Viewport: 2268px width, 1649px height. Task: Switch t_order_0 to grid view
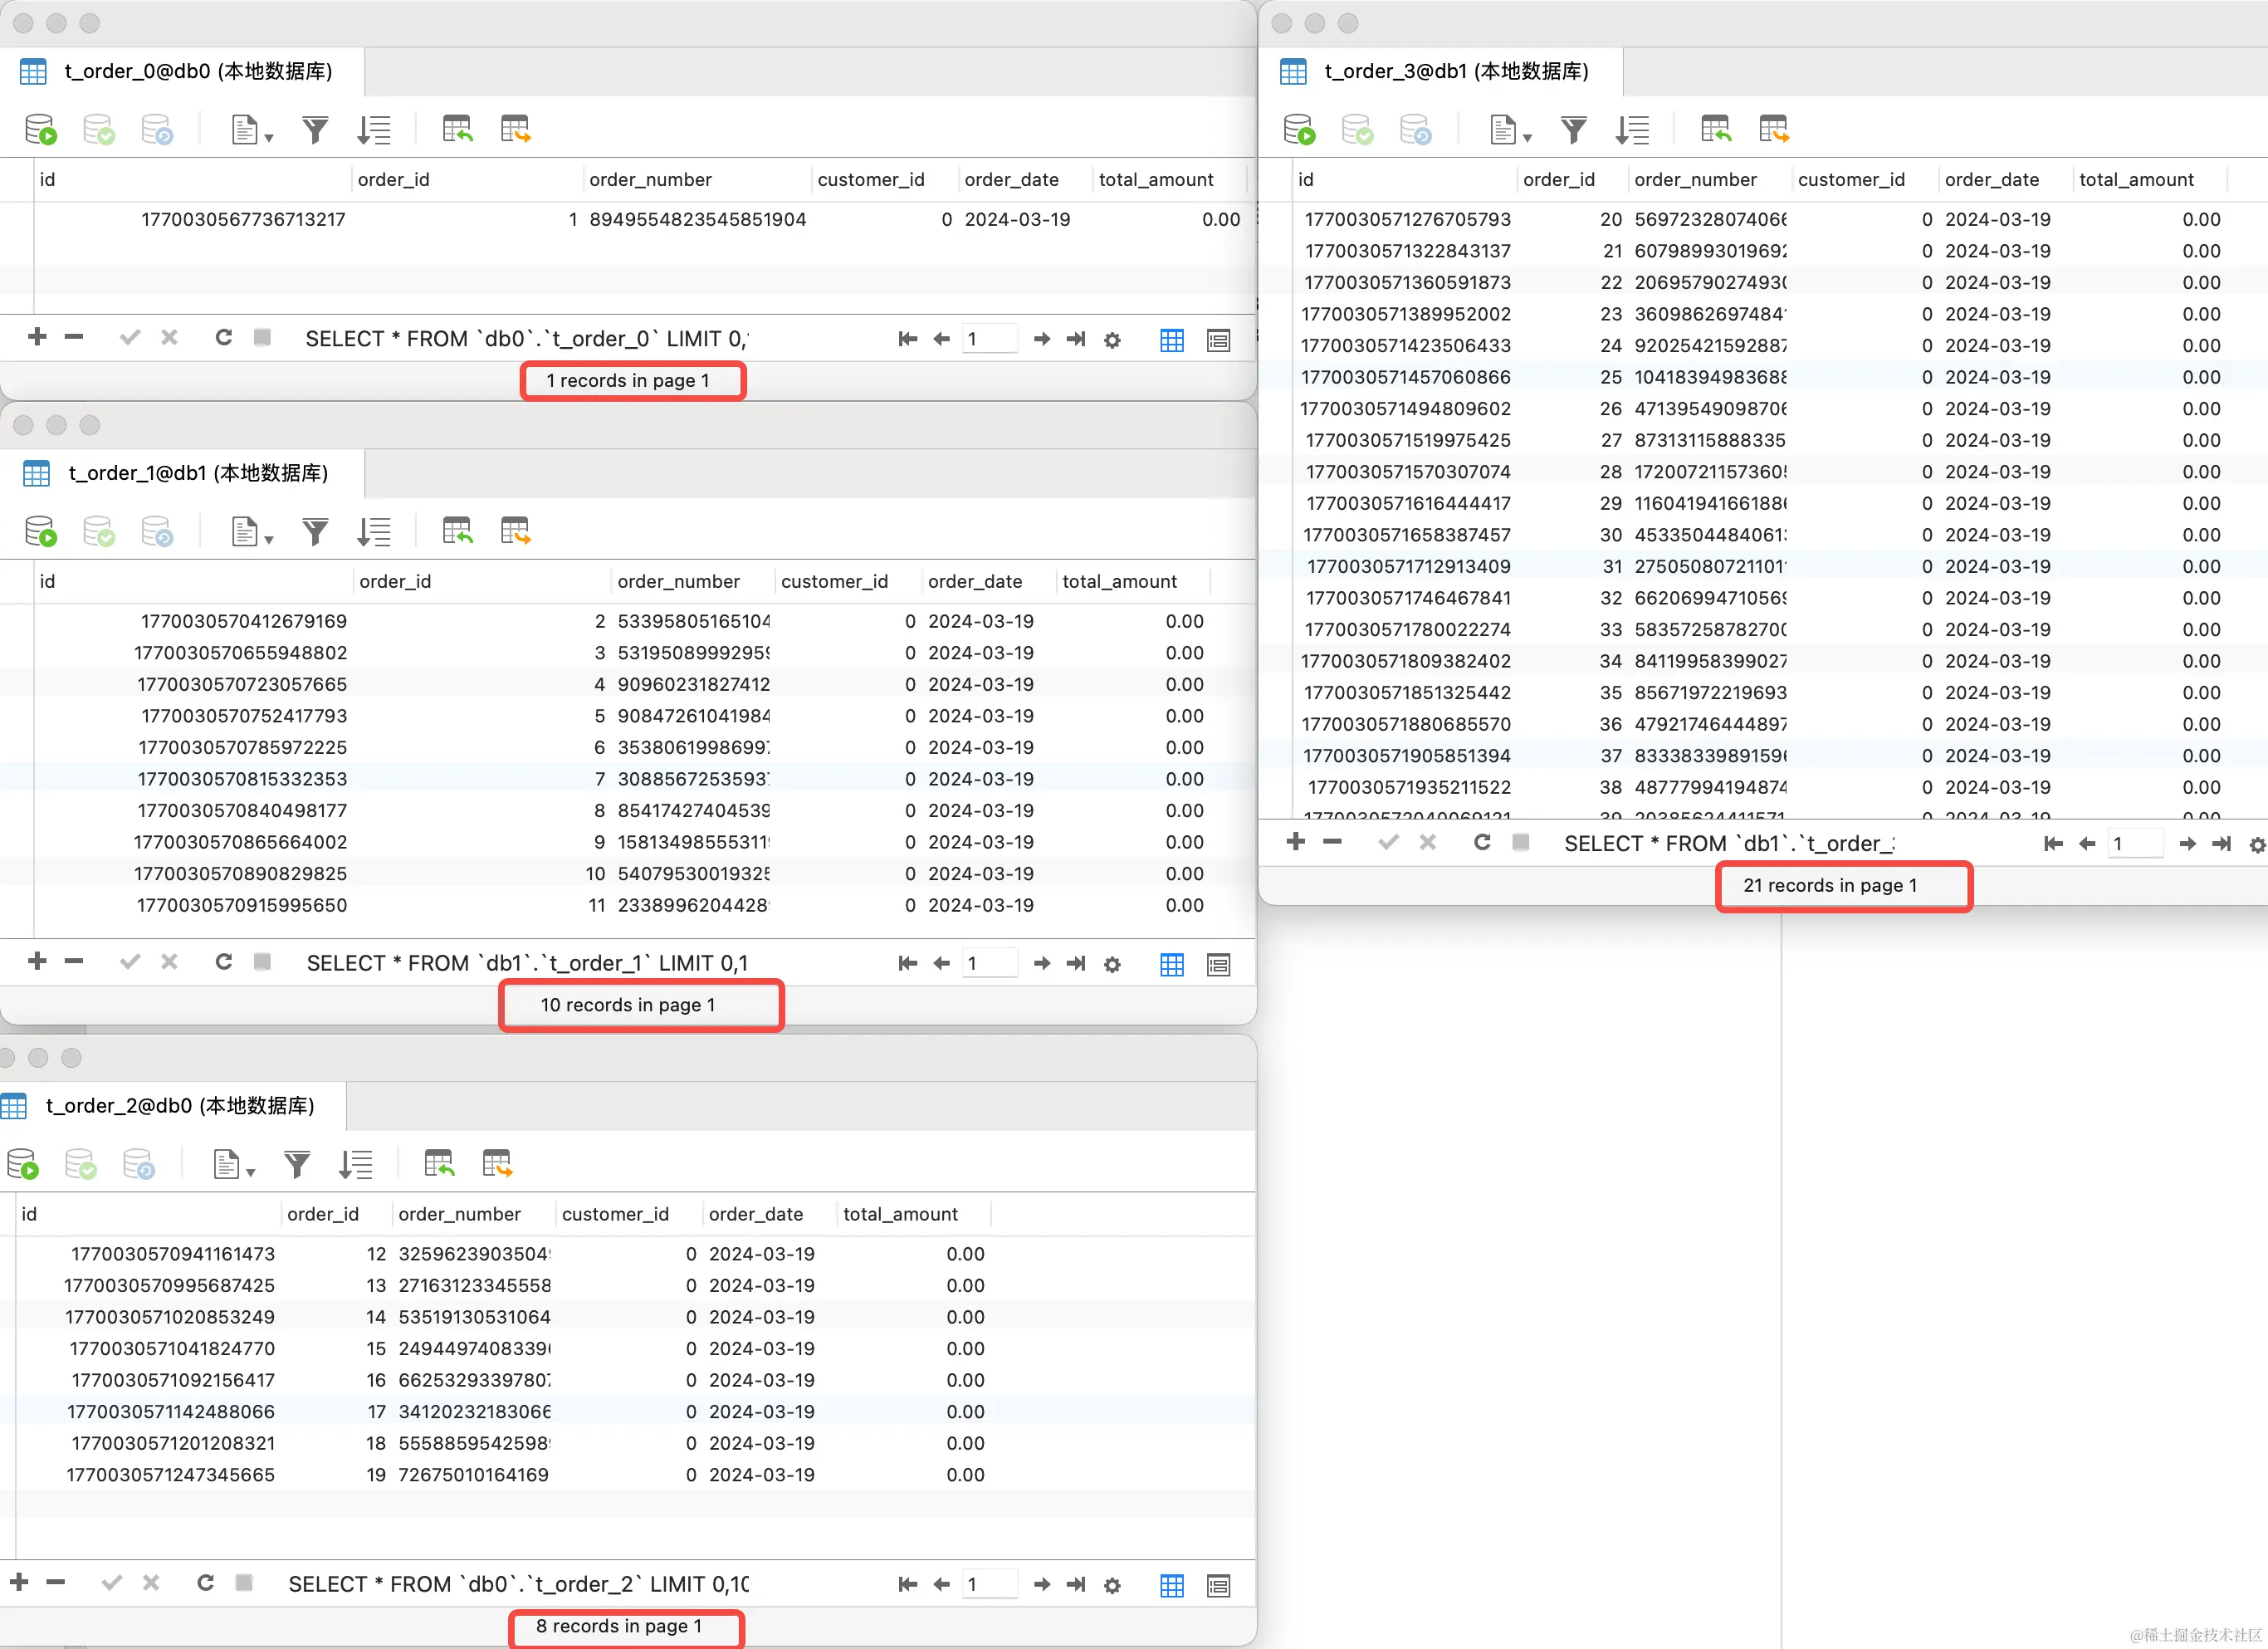coord(1171,340)
